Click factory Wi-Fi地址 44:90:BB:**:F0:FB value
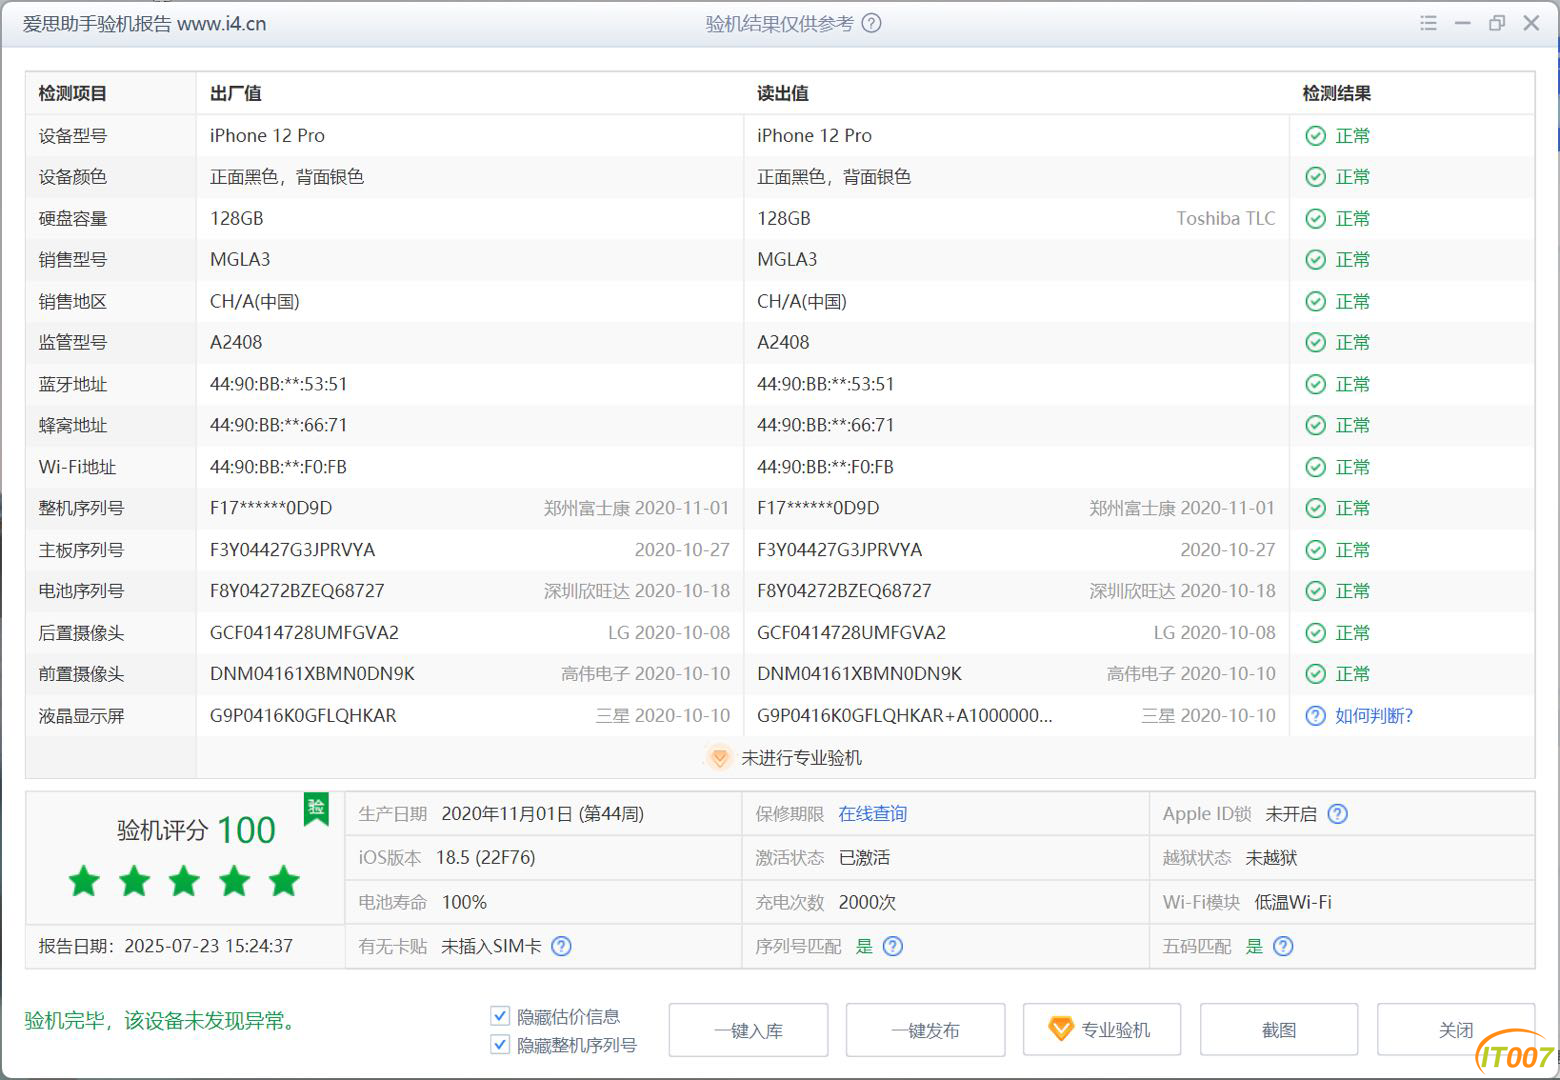 (278, 467)
